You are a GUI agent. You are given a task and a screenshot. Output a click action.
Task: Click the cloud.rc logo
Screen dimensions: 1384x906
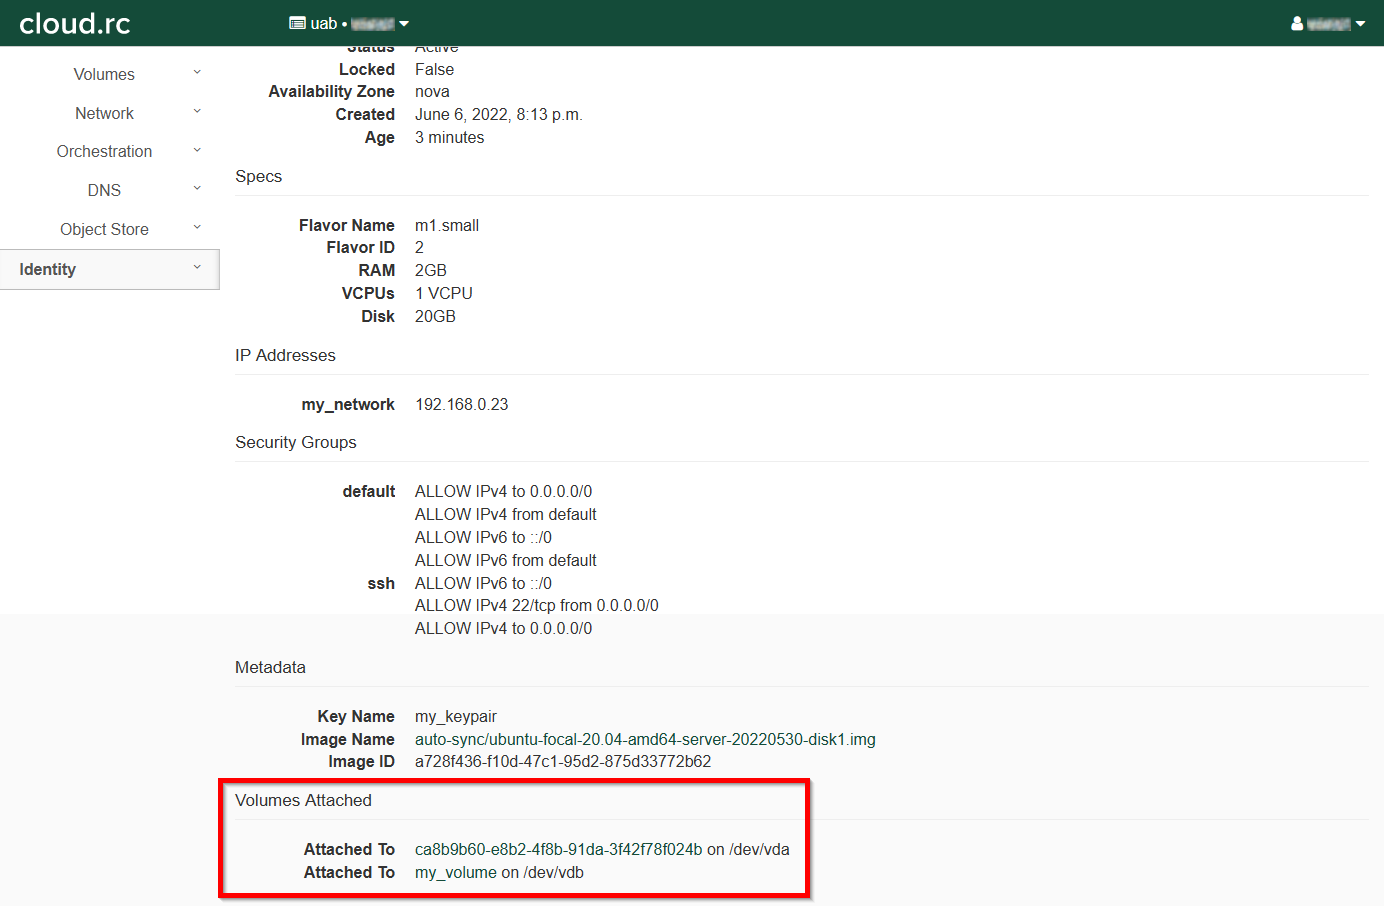(x=75, y=23)
